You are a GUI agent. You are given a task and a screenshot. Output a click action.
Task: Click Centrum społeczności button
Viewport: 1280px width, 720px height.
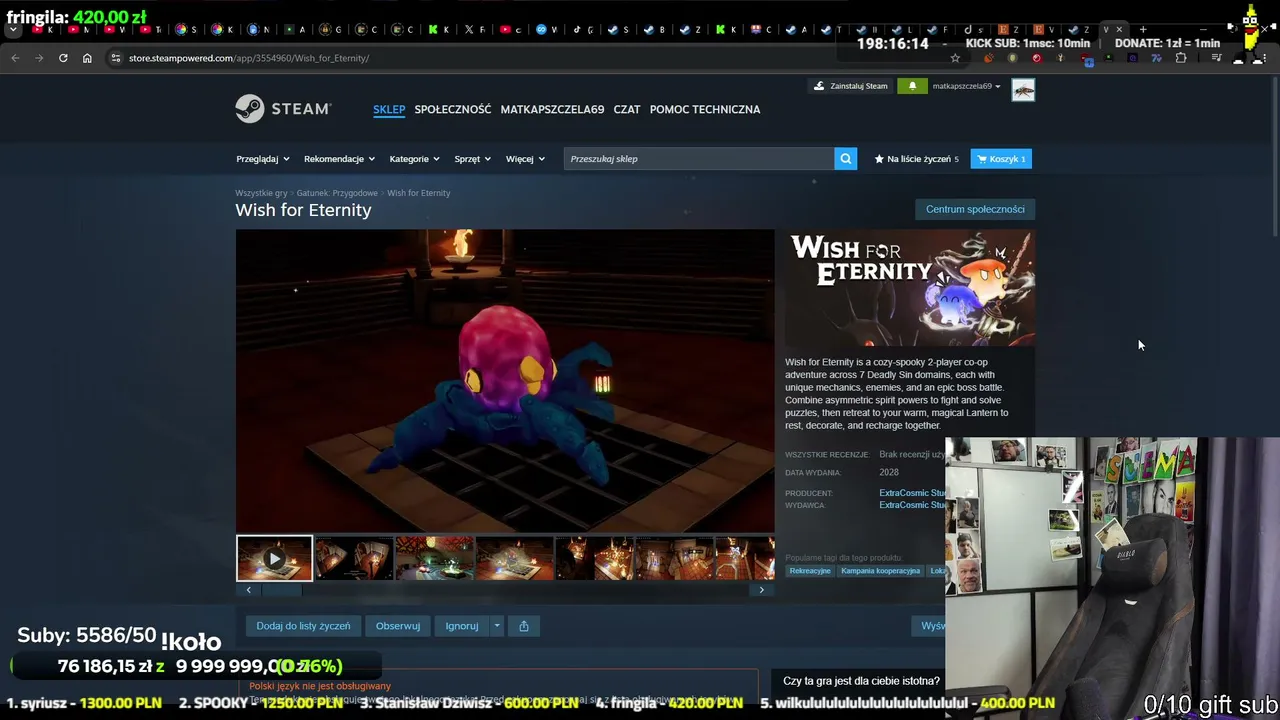point(975,209)
